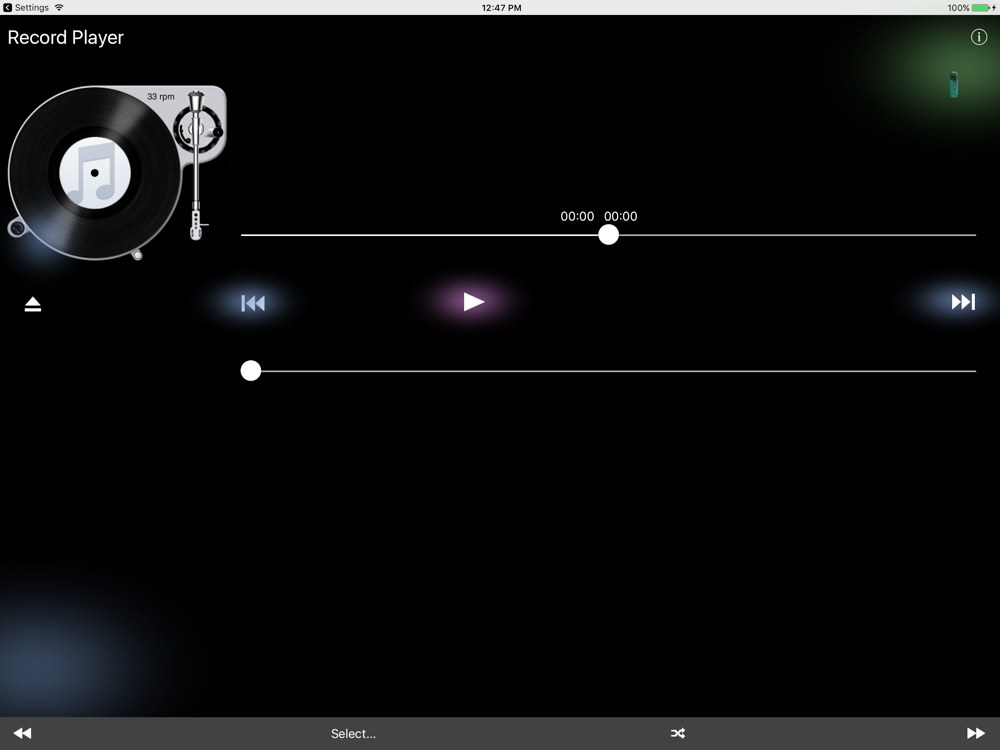Tap the 33 rpm speed label
Image resolution: width=1000 pixels, height=750 pixels.
tap(161, 96)
